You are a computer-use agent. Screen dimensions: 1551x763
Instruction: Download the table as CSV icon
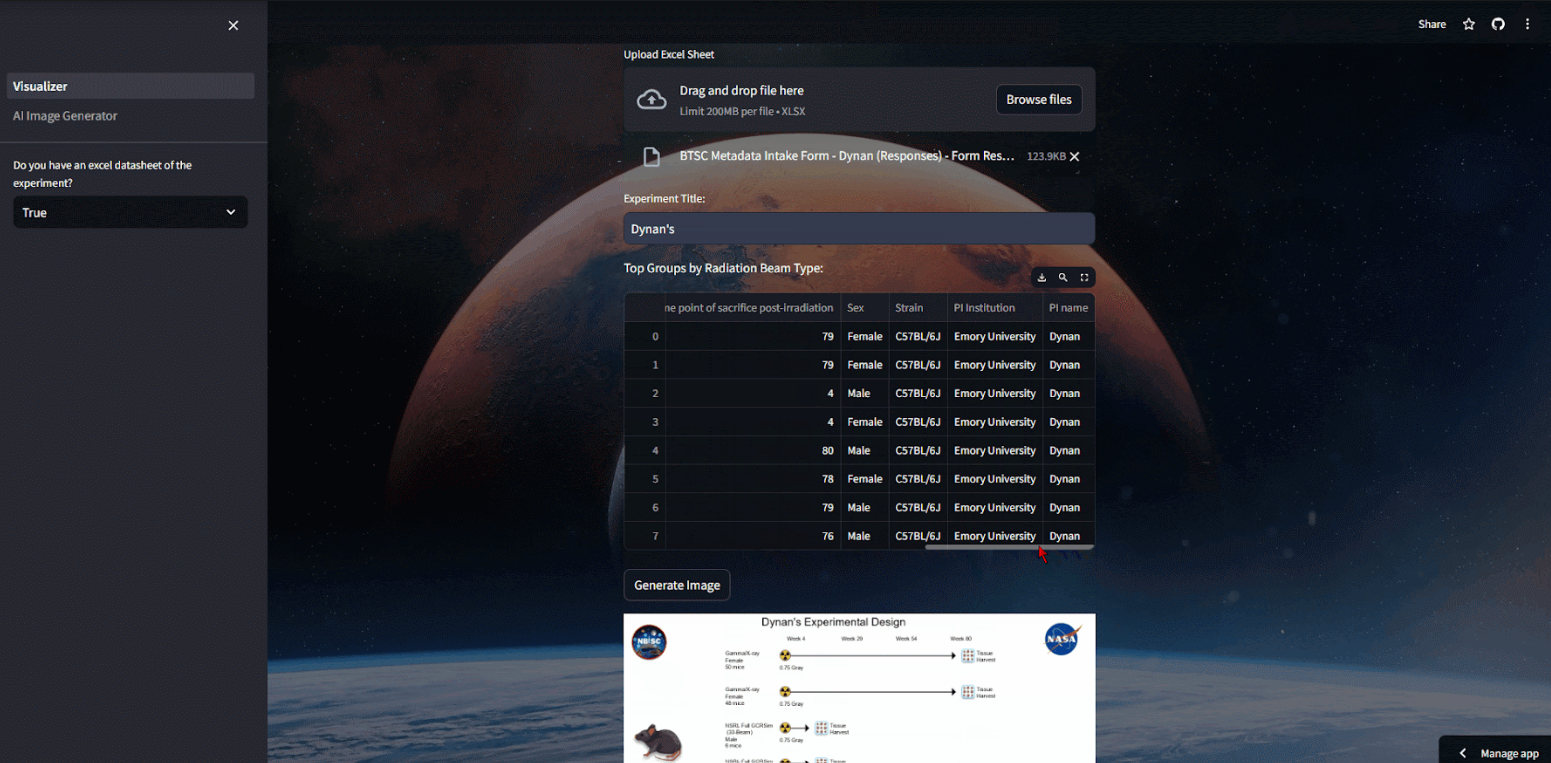[x=1042, y=278]
